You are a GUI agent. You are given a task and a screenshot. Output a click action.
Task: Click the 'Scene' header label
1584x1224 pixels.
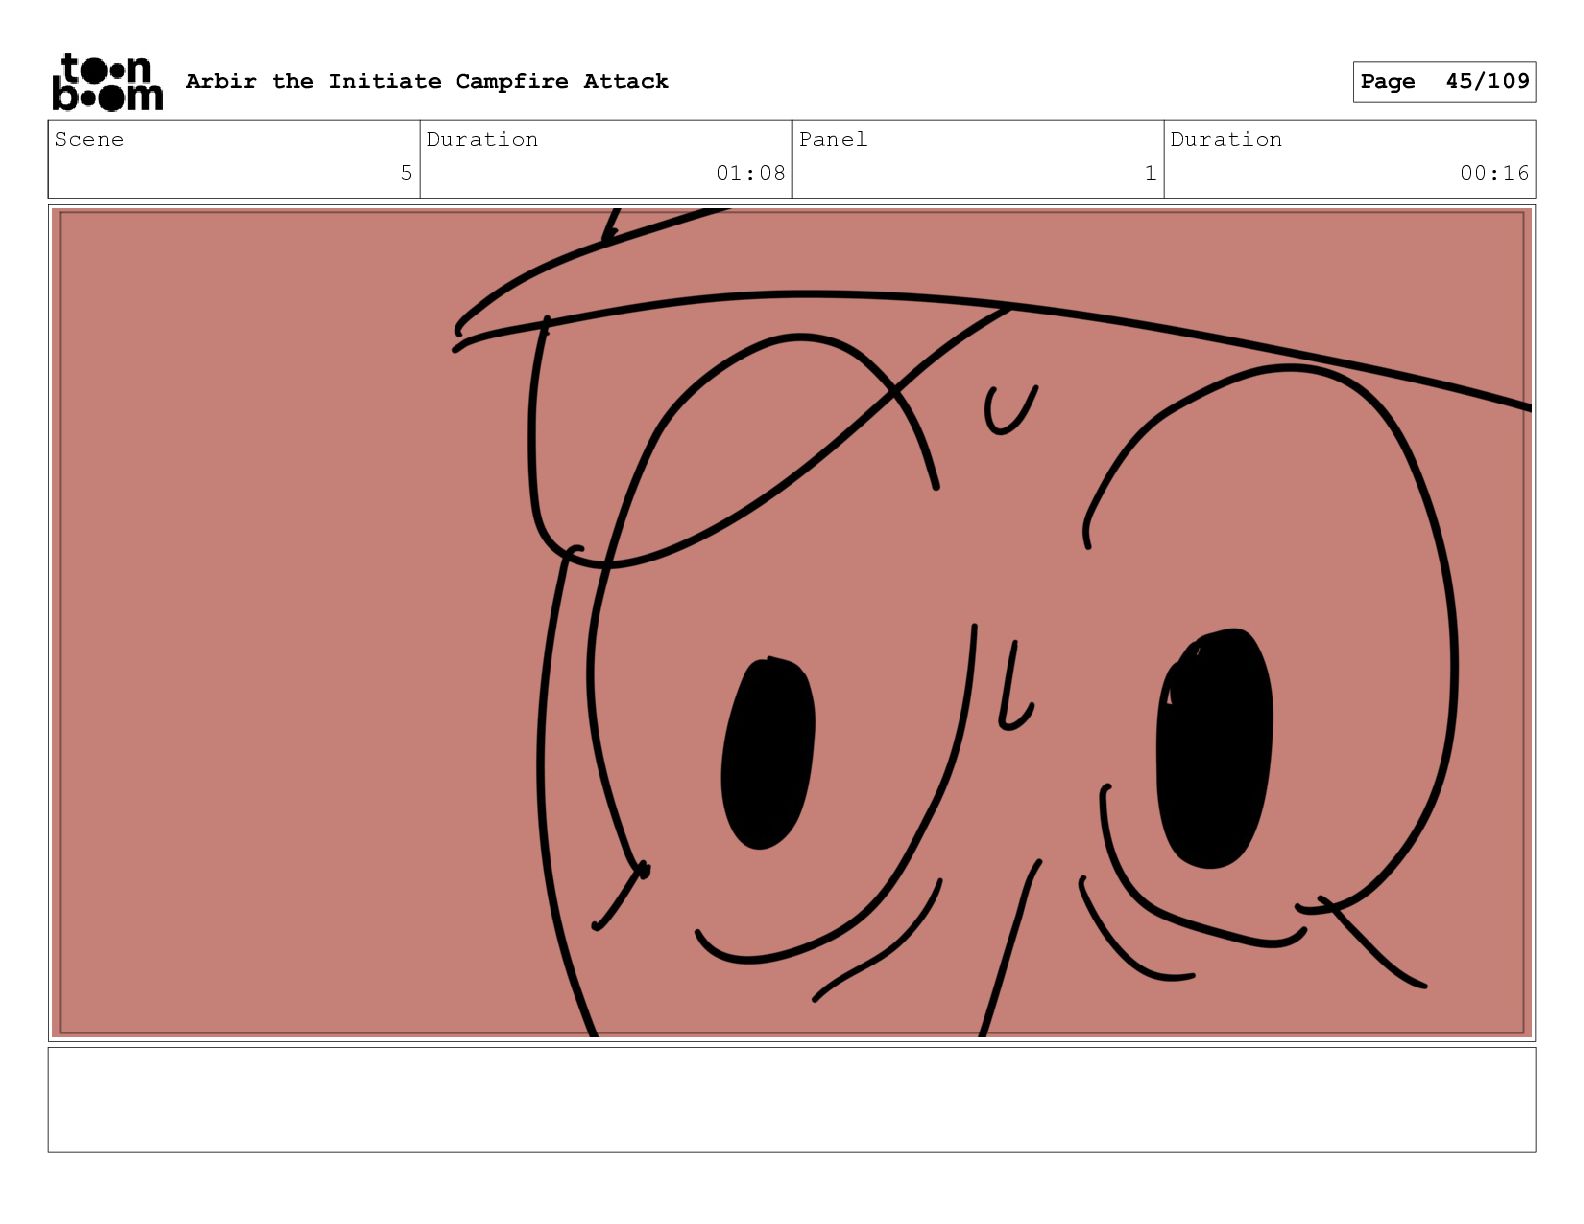pyautogui.click(x=89, y=139)
